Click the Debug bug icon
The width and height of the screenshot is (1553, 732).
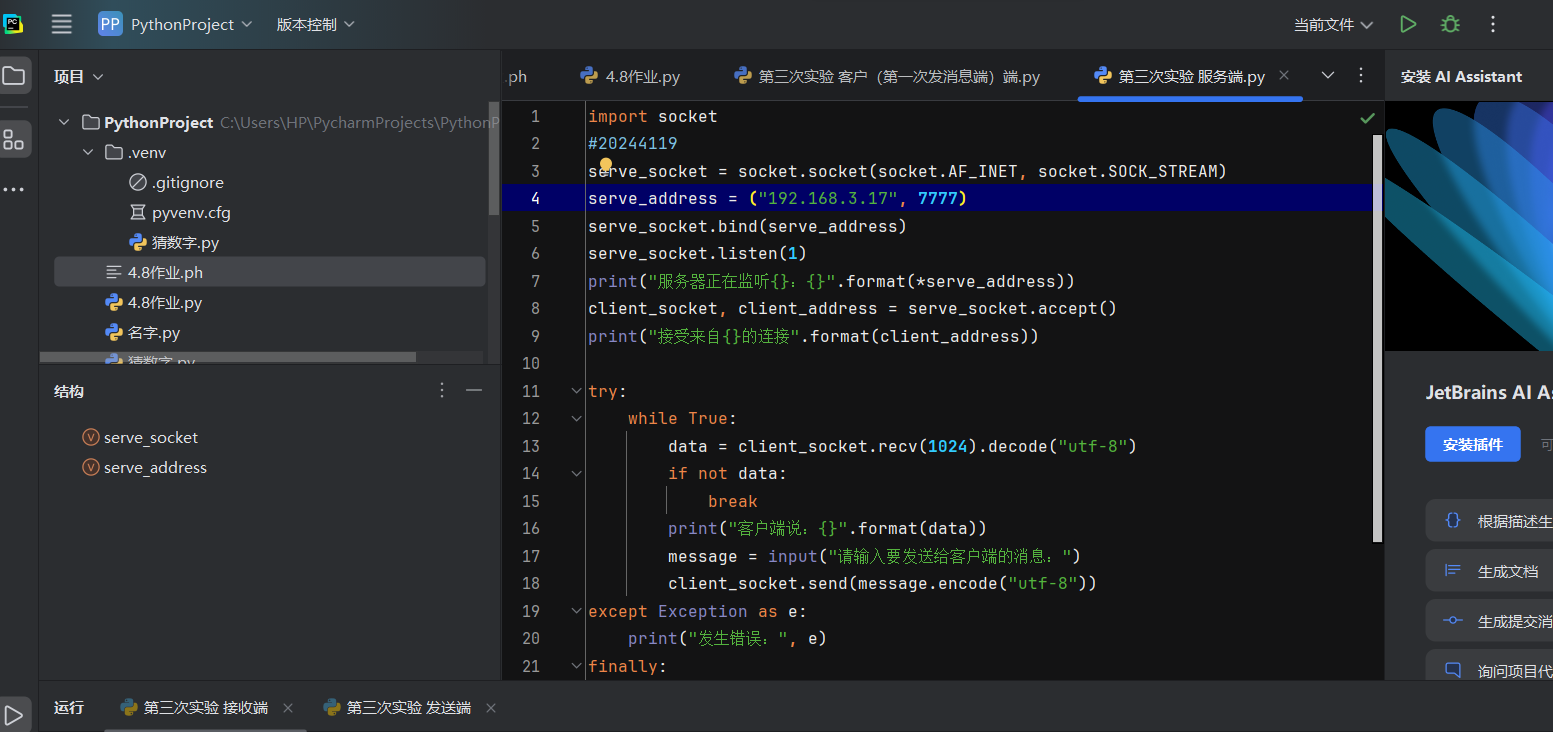pyautogui.click(x=1450, y=24)
